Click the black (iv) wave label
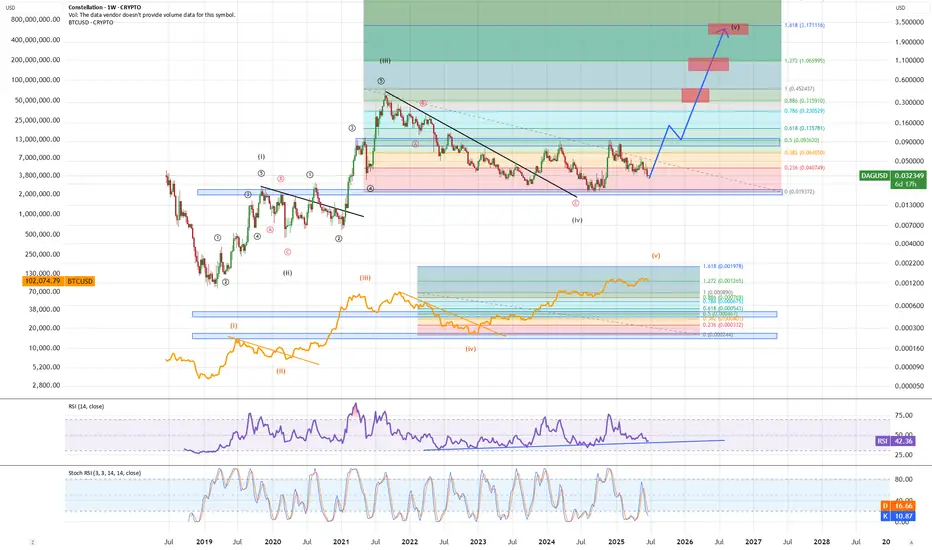932x550 pixels. pos(577,220)
